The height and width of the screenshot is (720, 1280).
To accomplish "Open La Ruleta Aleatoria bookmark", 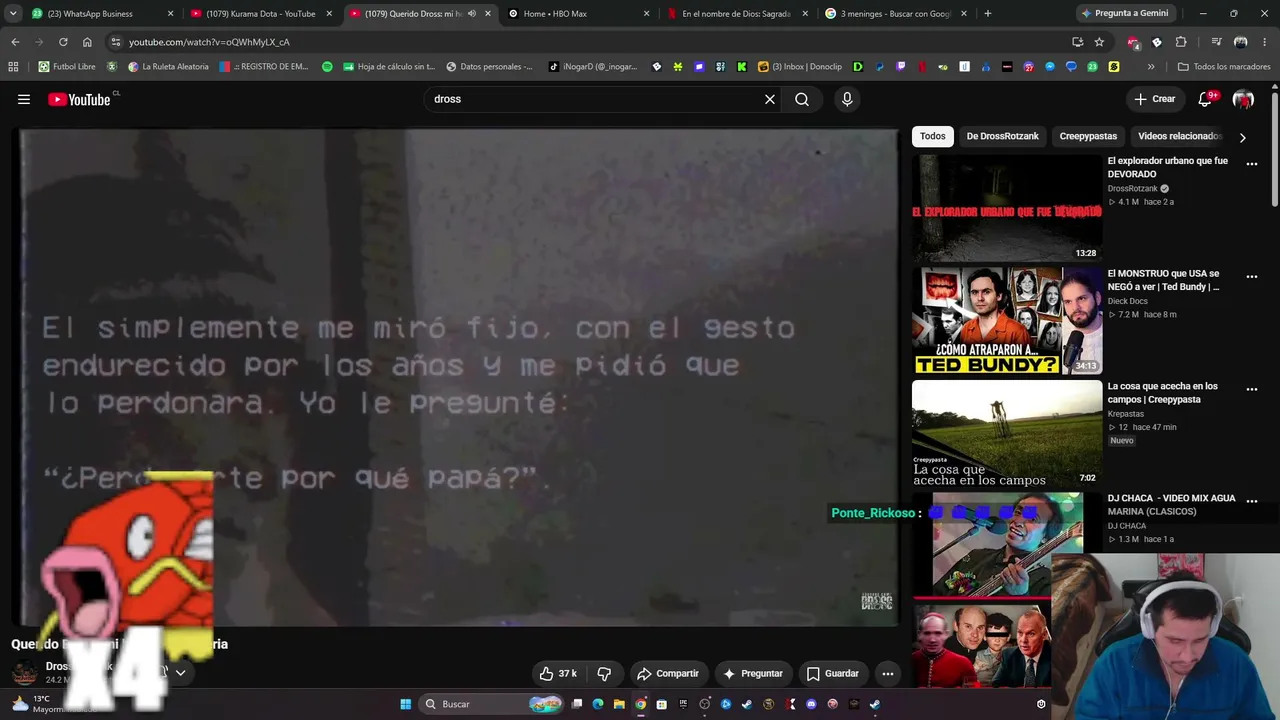I will coord(167,67).
